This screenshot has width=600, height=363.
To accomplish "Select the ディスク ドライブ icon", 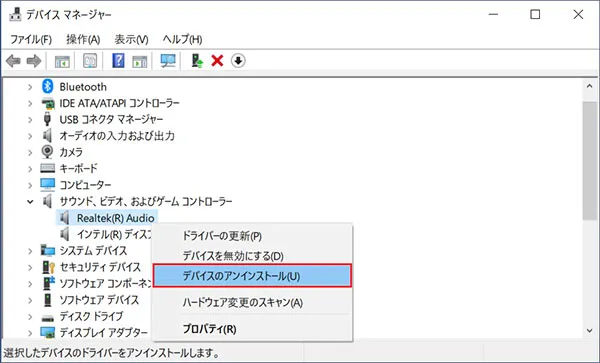I will pos(48,317).
